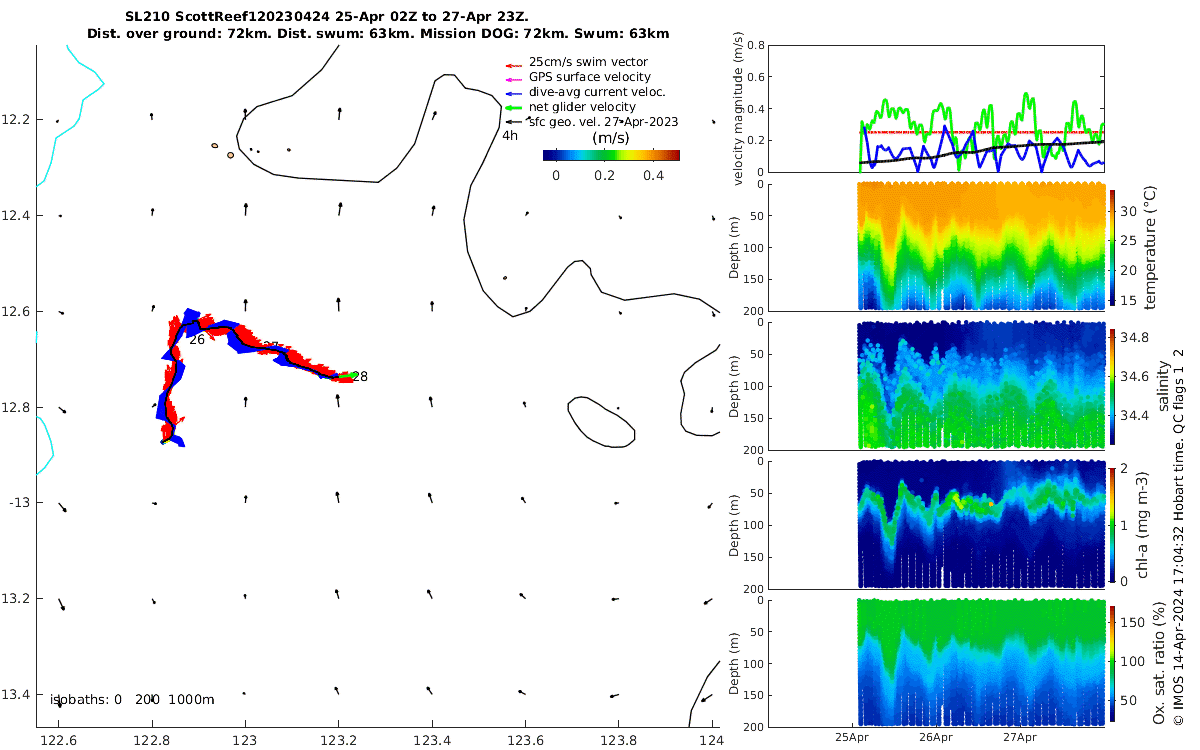Click the salinity colorbar
1200x750 pixels.
(x=1113, y=385)
